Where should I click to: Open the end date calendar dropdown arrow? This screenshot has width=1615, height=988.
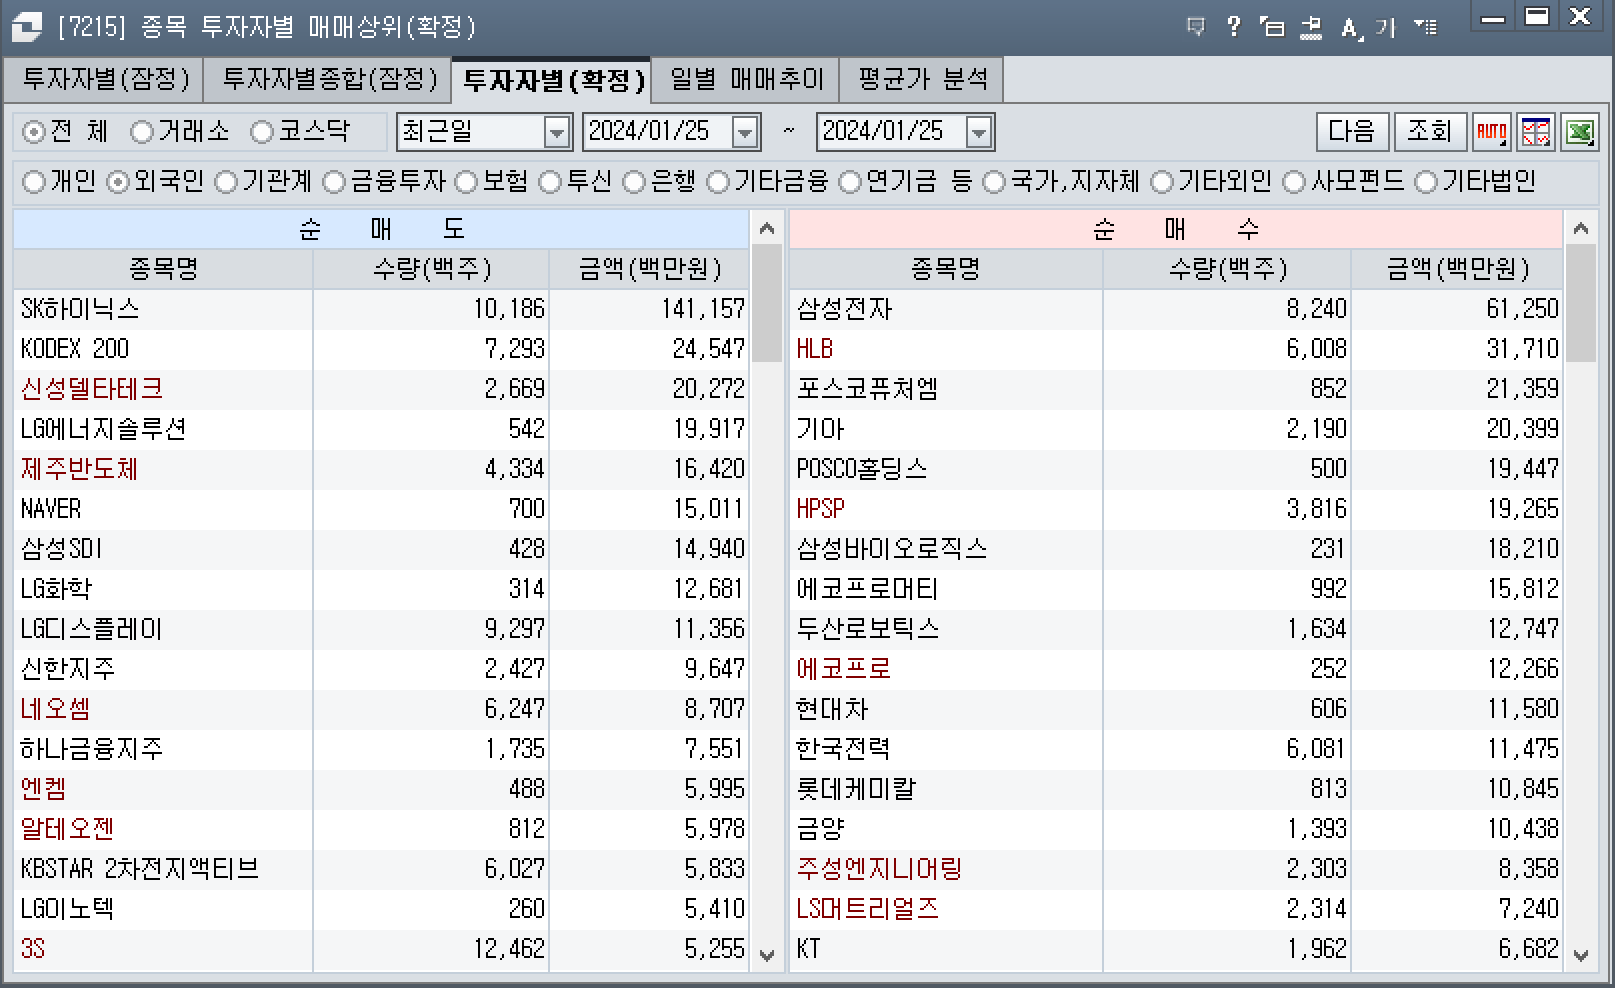[979, 132]
